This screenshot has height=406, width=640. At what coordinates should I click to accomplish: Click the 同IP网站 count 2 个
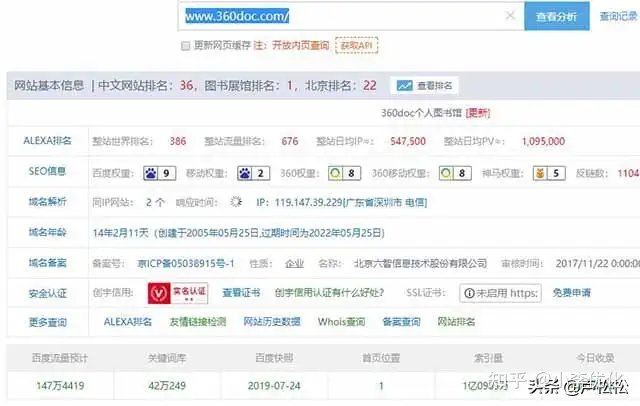(156, 202)
